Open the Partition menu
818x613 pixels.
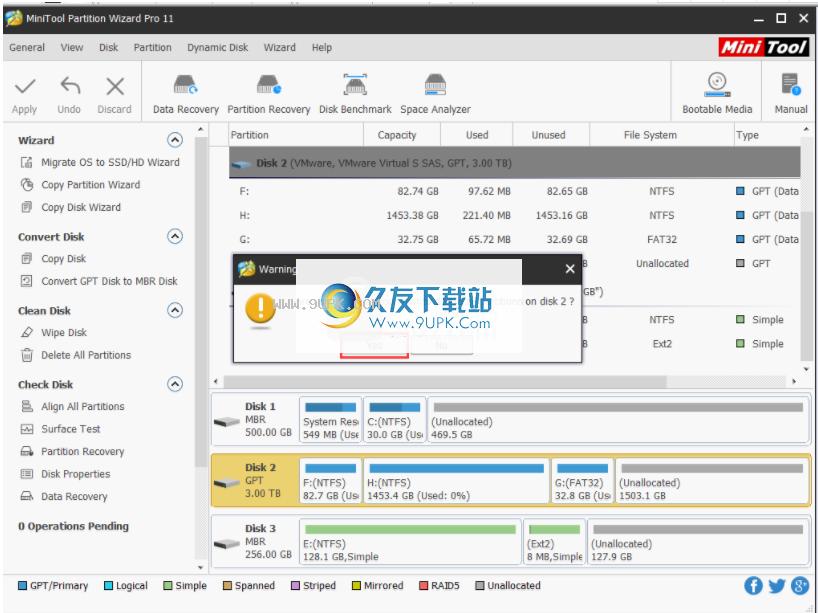click(x=152, y=47)
